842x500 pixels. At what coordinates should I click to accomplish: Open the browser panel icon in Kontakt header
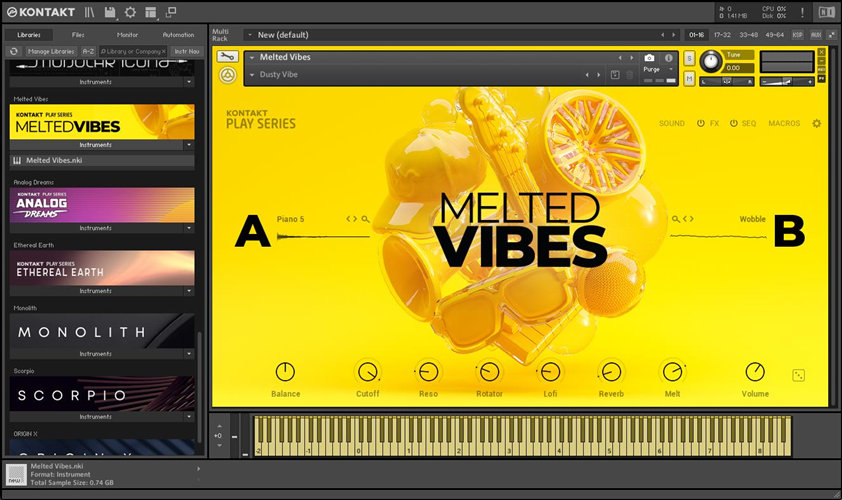(89, 12)
